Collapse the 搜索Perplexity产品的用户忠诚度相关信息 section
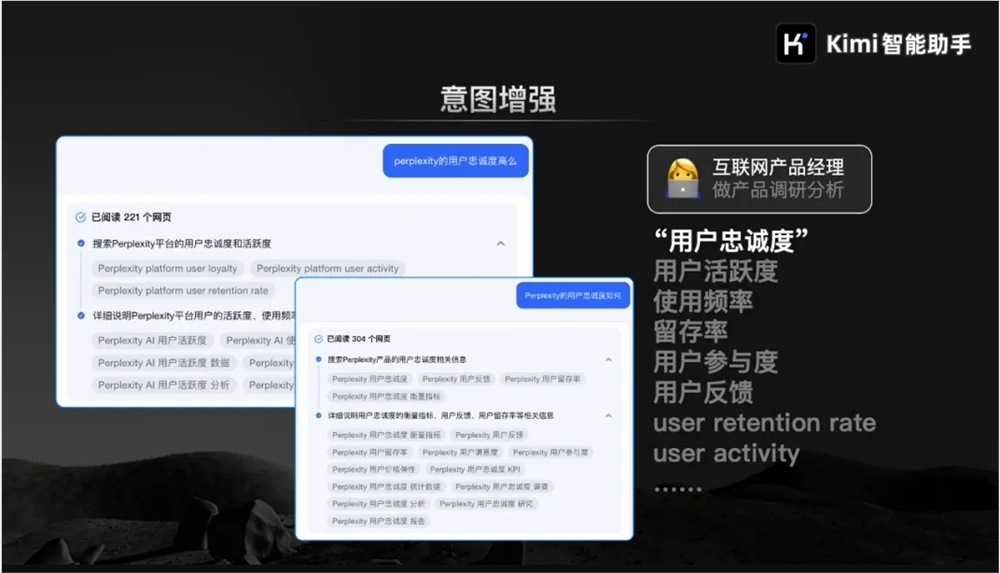 (x=608, y=359)
